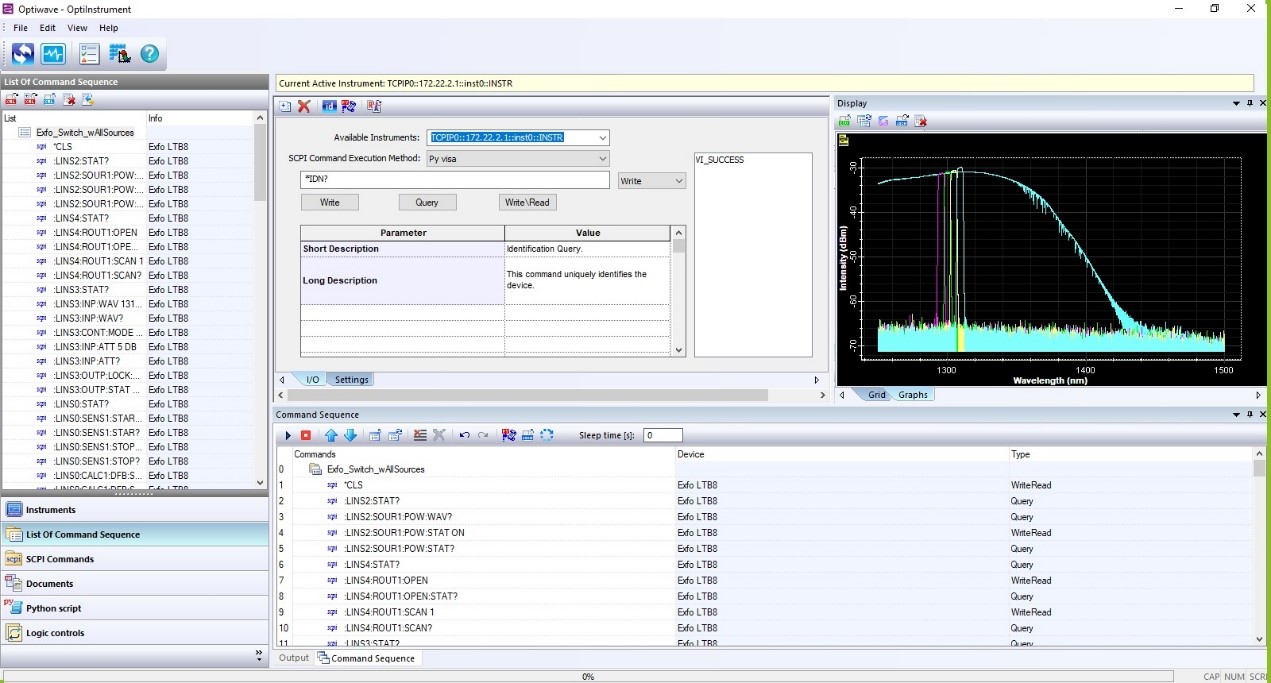Open the Help menu
The image size is (1271, 683).
click(x=108, y=28)
